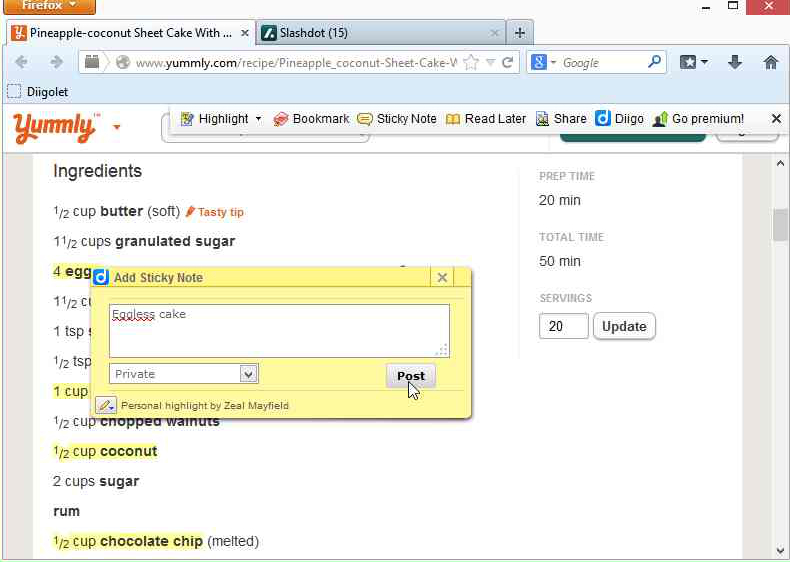Open the Tasty tip link

(215, 212)
